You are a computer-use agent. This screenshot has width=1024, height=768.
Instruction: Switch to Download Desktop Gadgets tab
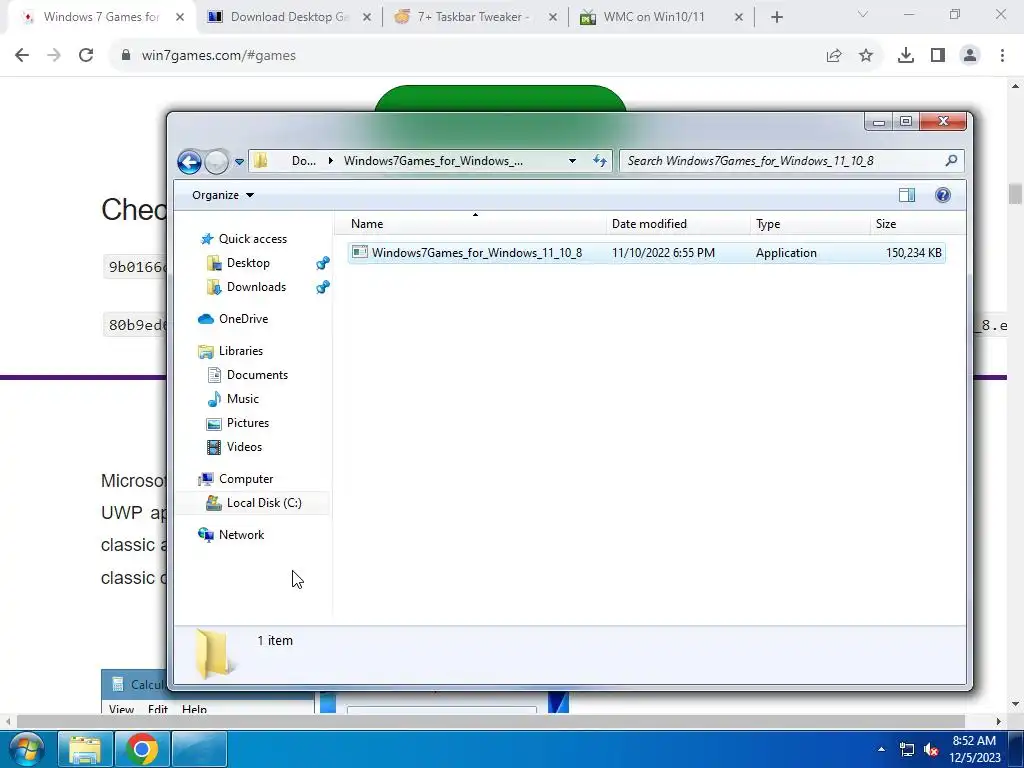pyautogui.click(x=289, y=17)
